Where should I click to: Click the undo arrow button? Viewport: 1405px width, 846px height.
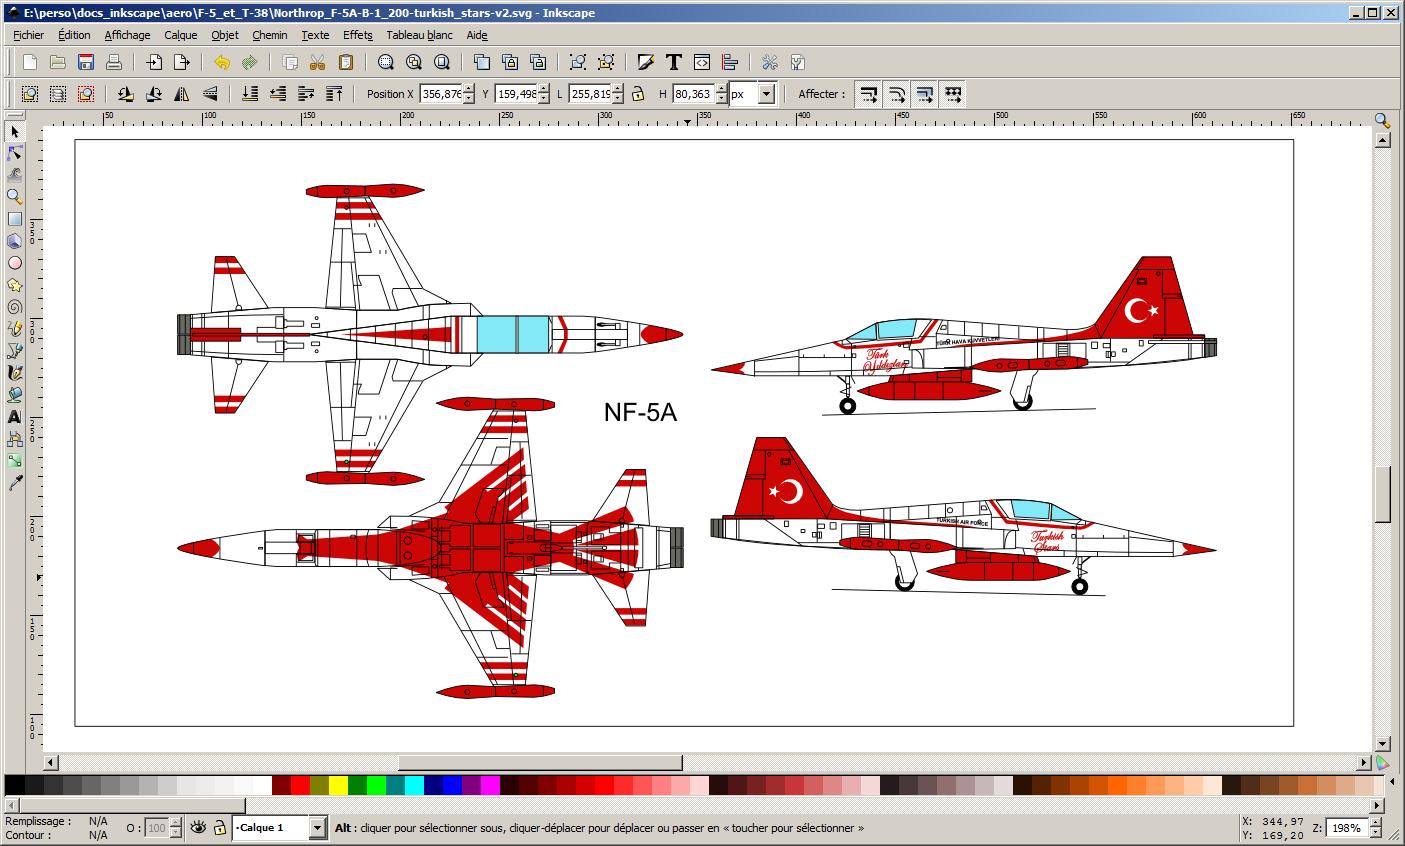click(x=221, y=62)
